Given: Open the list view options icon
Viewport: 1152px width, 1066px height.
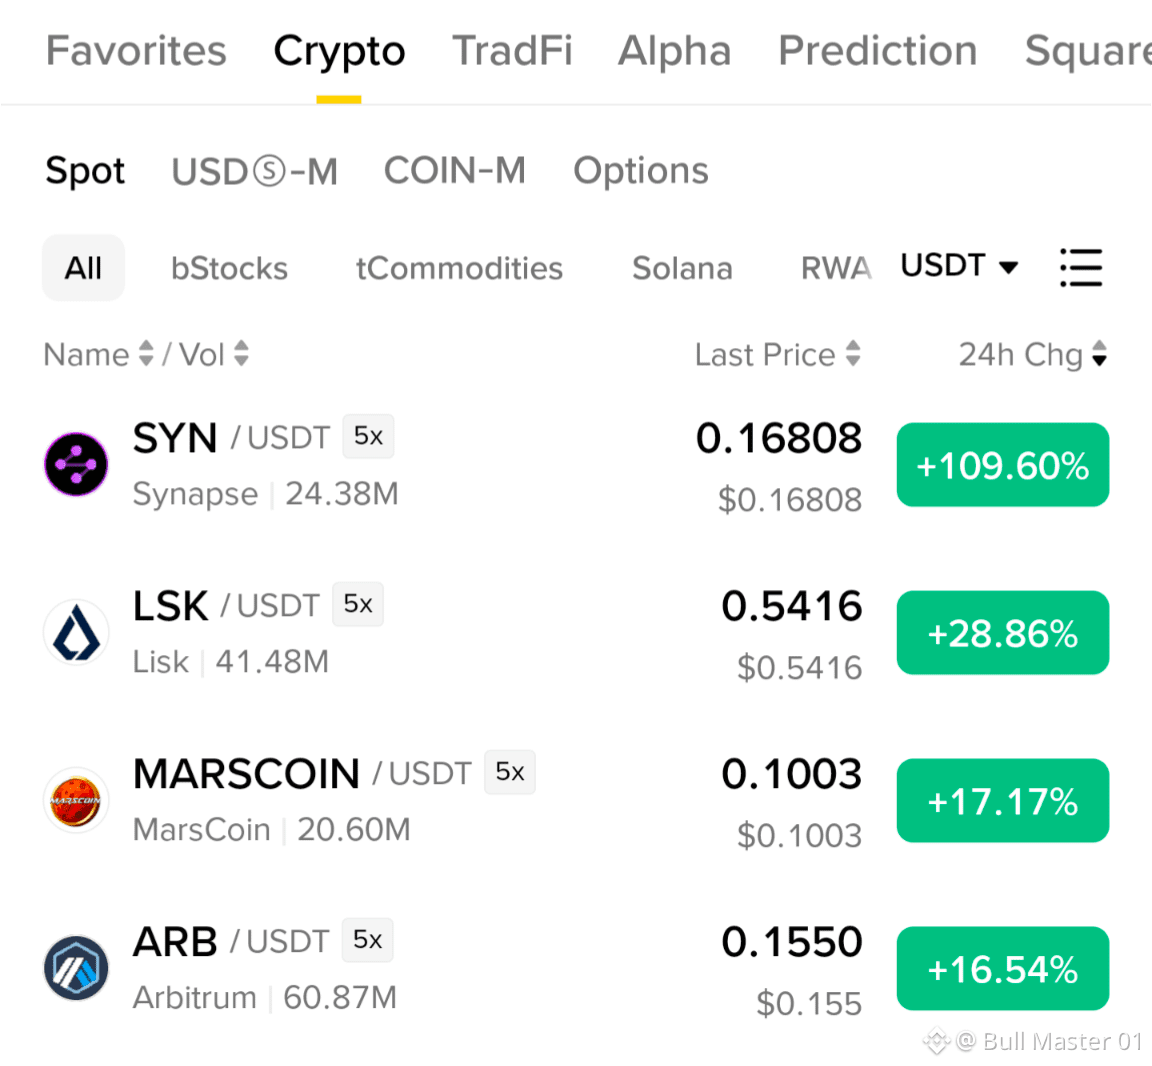Looking at the screenshot, I should (x=1081, y=267).
